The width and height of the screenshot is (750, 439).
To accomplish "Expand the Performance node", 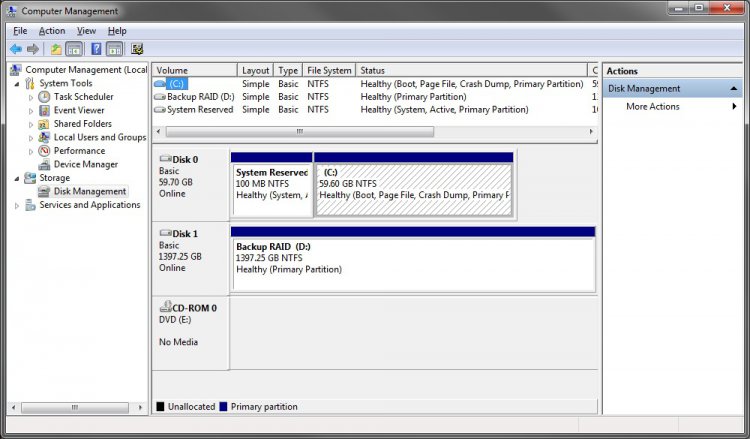I will pos(31,151).
